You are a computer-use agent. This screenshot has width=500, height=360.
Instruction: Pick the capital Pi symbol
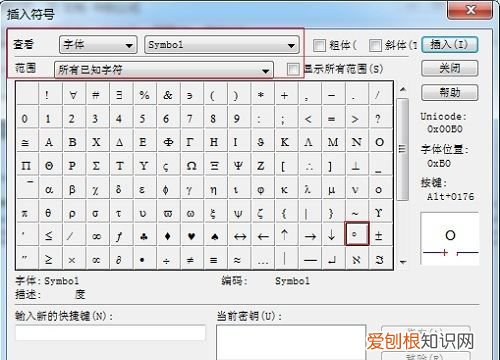point(27,165)
